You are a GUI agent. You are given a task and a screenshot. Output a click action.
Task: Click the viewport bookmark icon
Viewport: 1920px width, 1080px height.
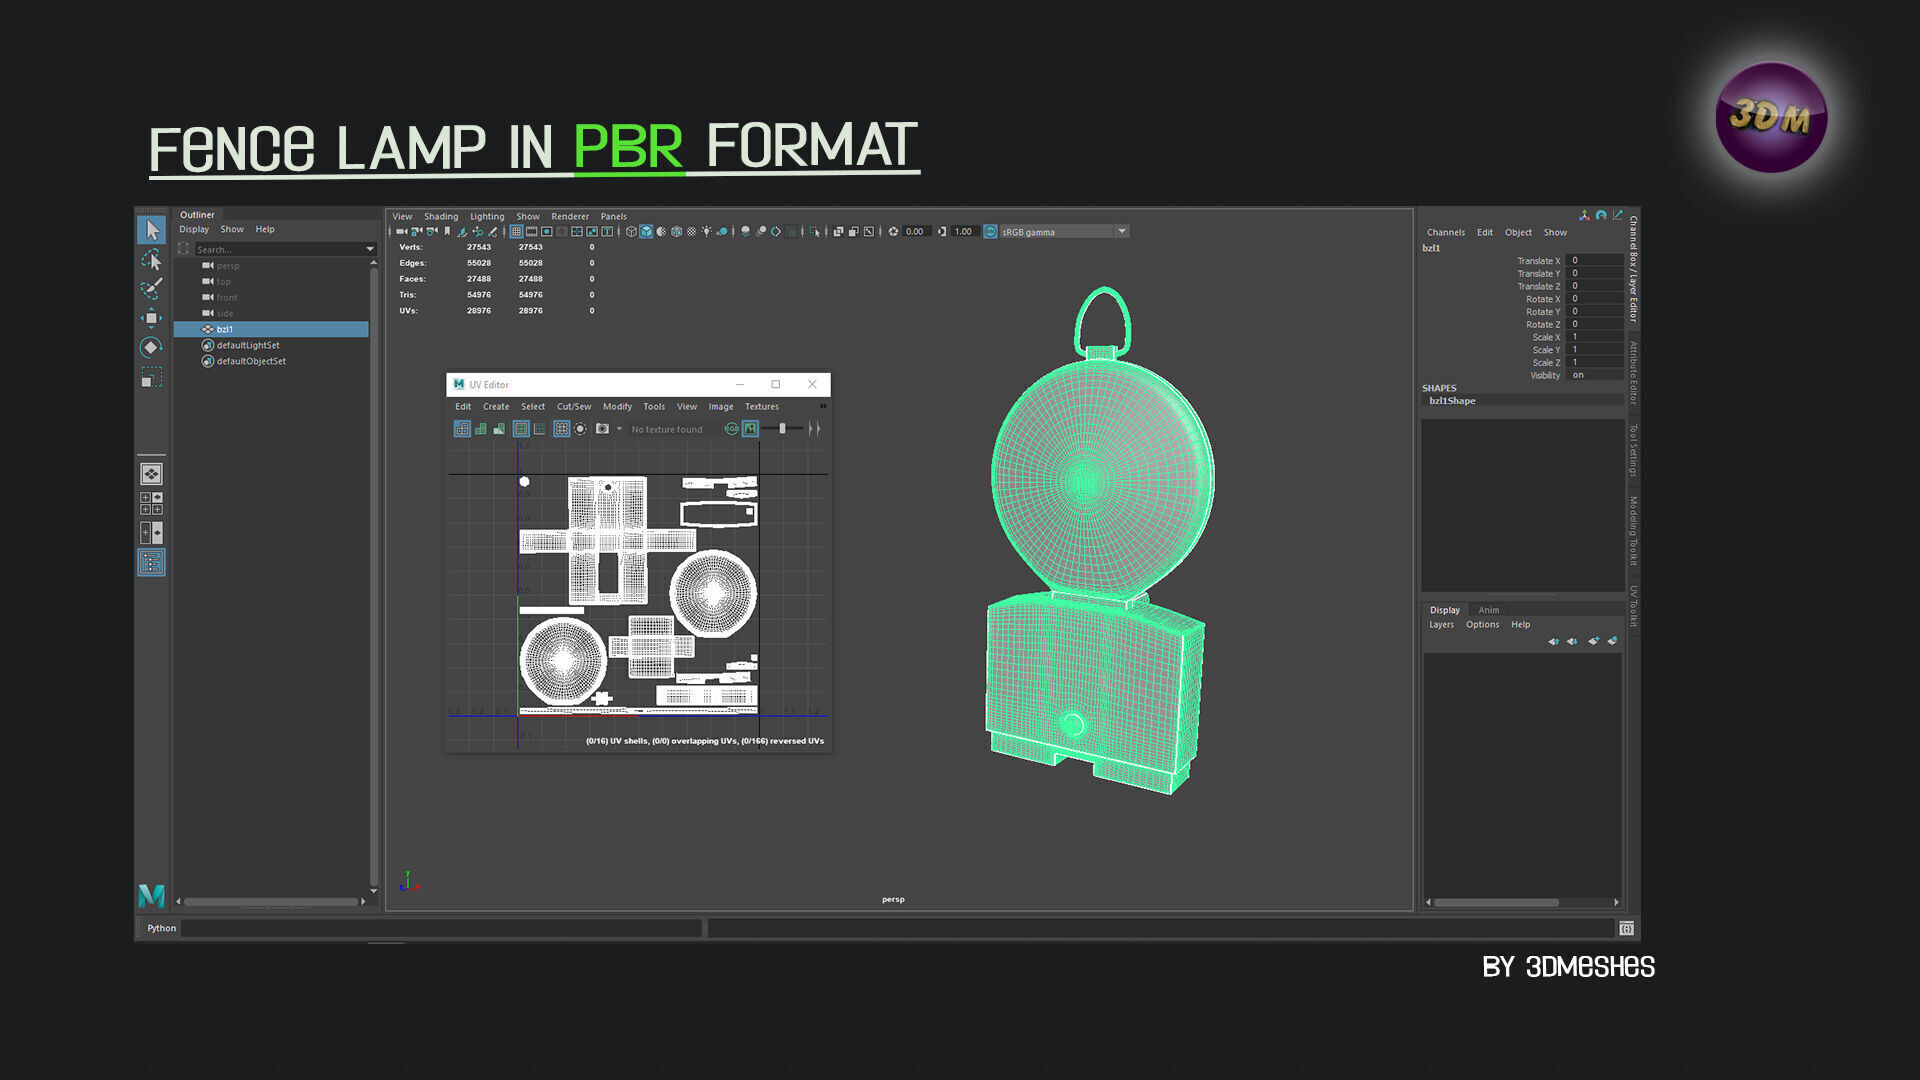447,232
